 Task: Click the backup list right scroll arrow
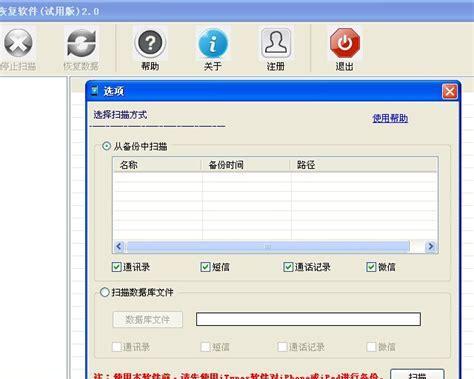click(431, 247)
